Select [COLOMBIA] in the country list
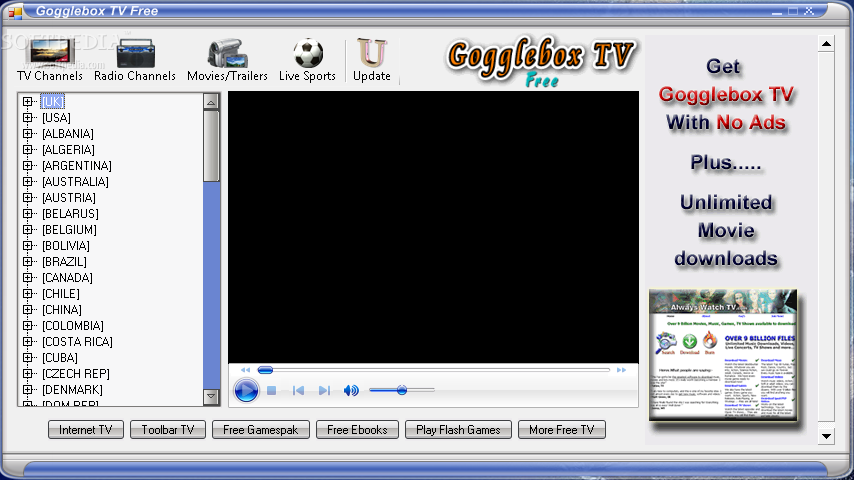This screenshot has height=480, width=854. (x=73, y=326)
